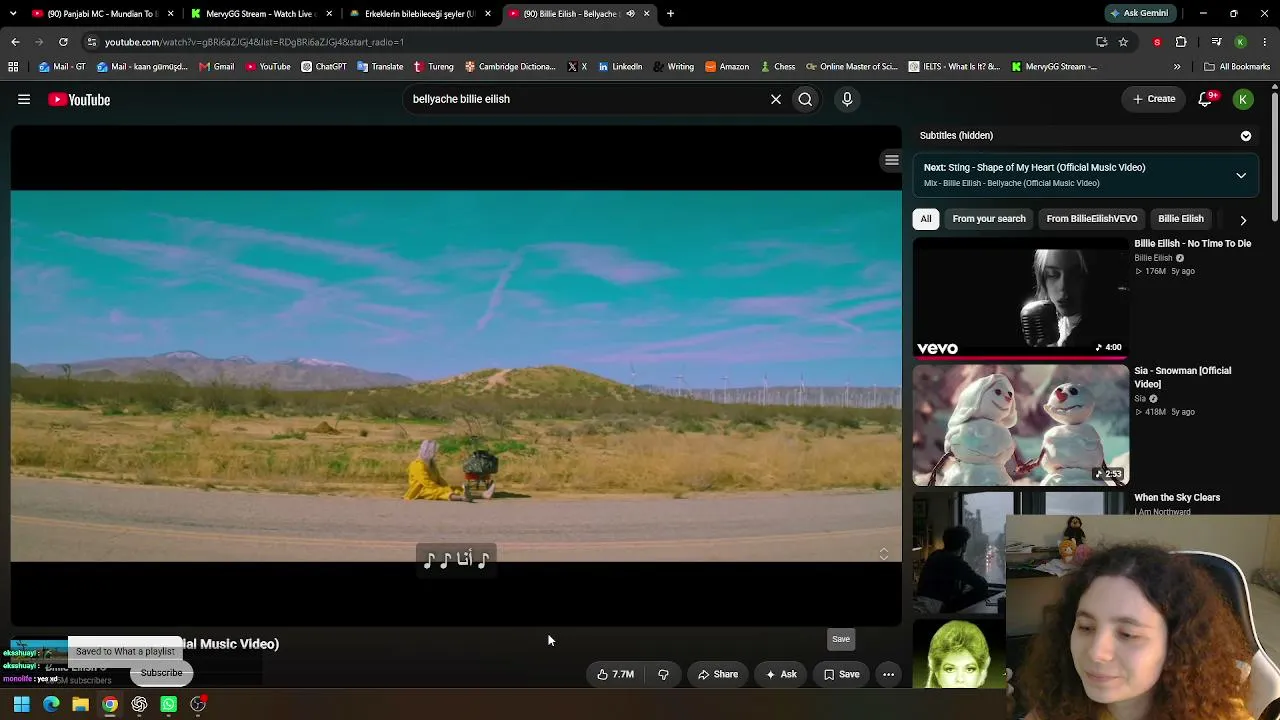Mute the Billie Eilish tab audio icon
The height and width of the screenshot is (720, 1280).
630,14
